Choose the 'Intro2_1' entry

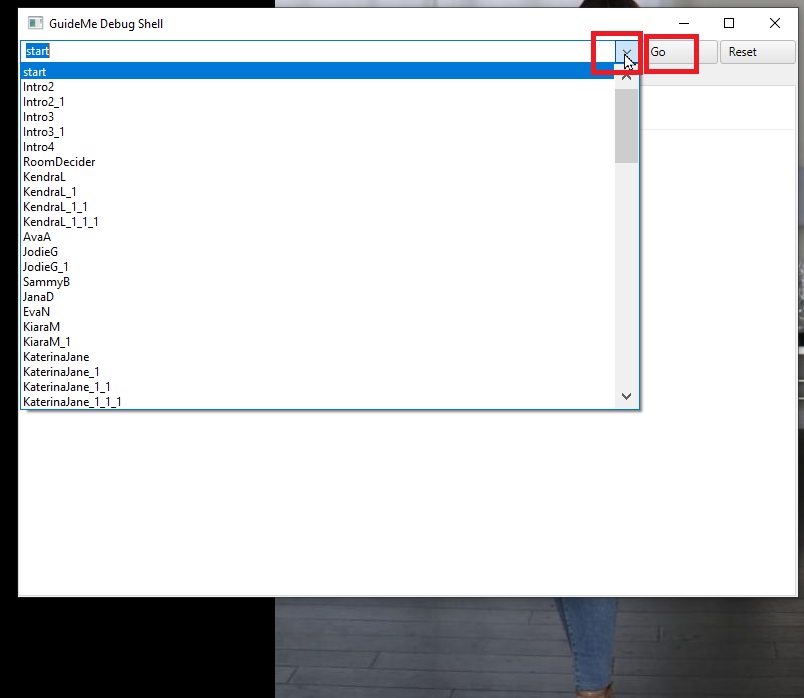318,102
